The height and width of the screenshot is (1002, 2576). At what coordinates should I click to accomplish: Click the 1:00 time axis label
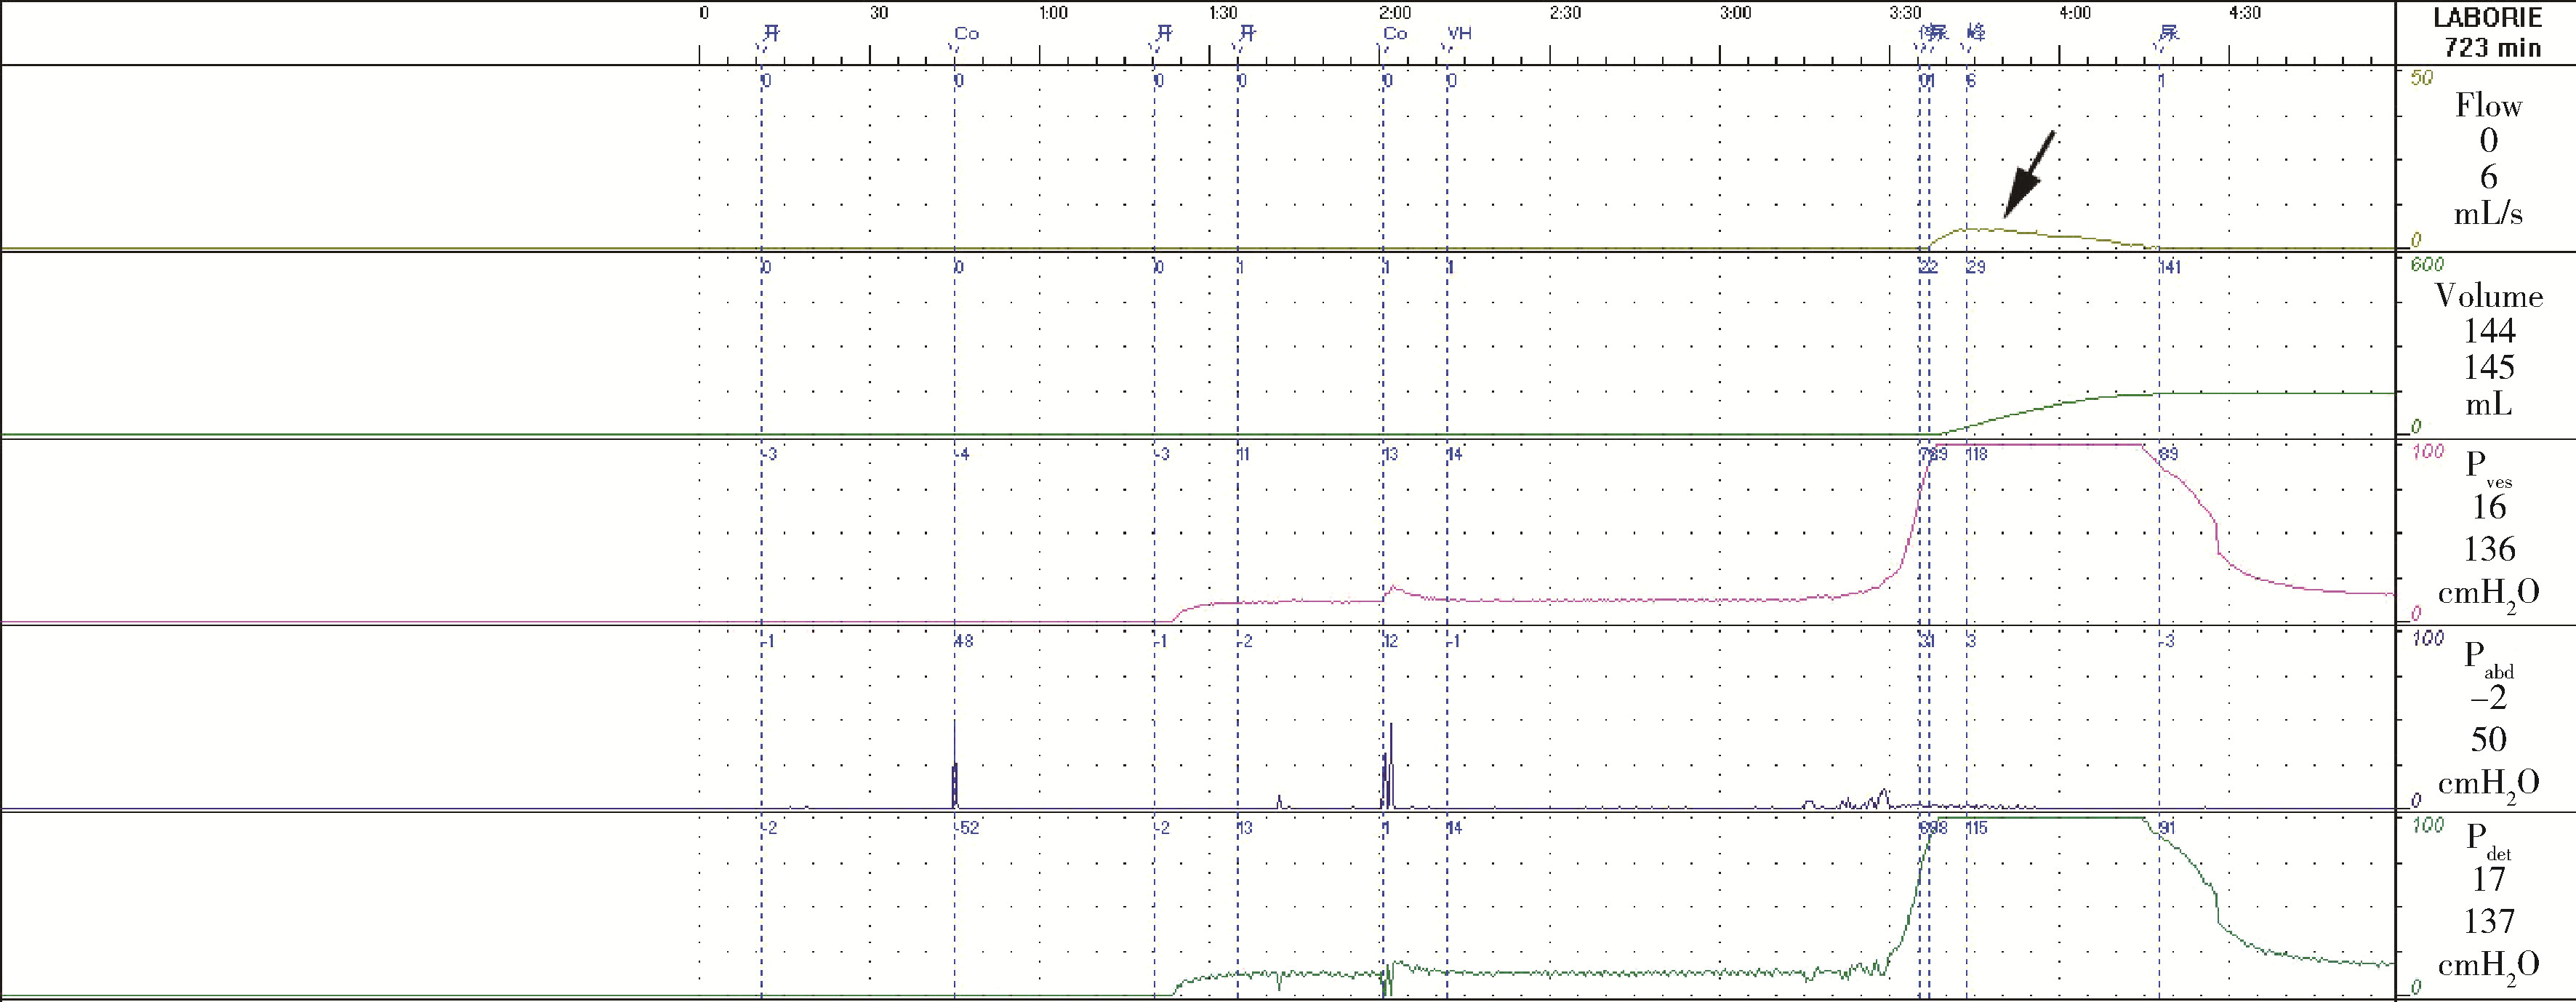click(x=1053, y=13)
